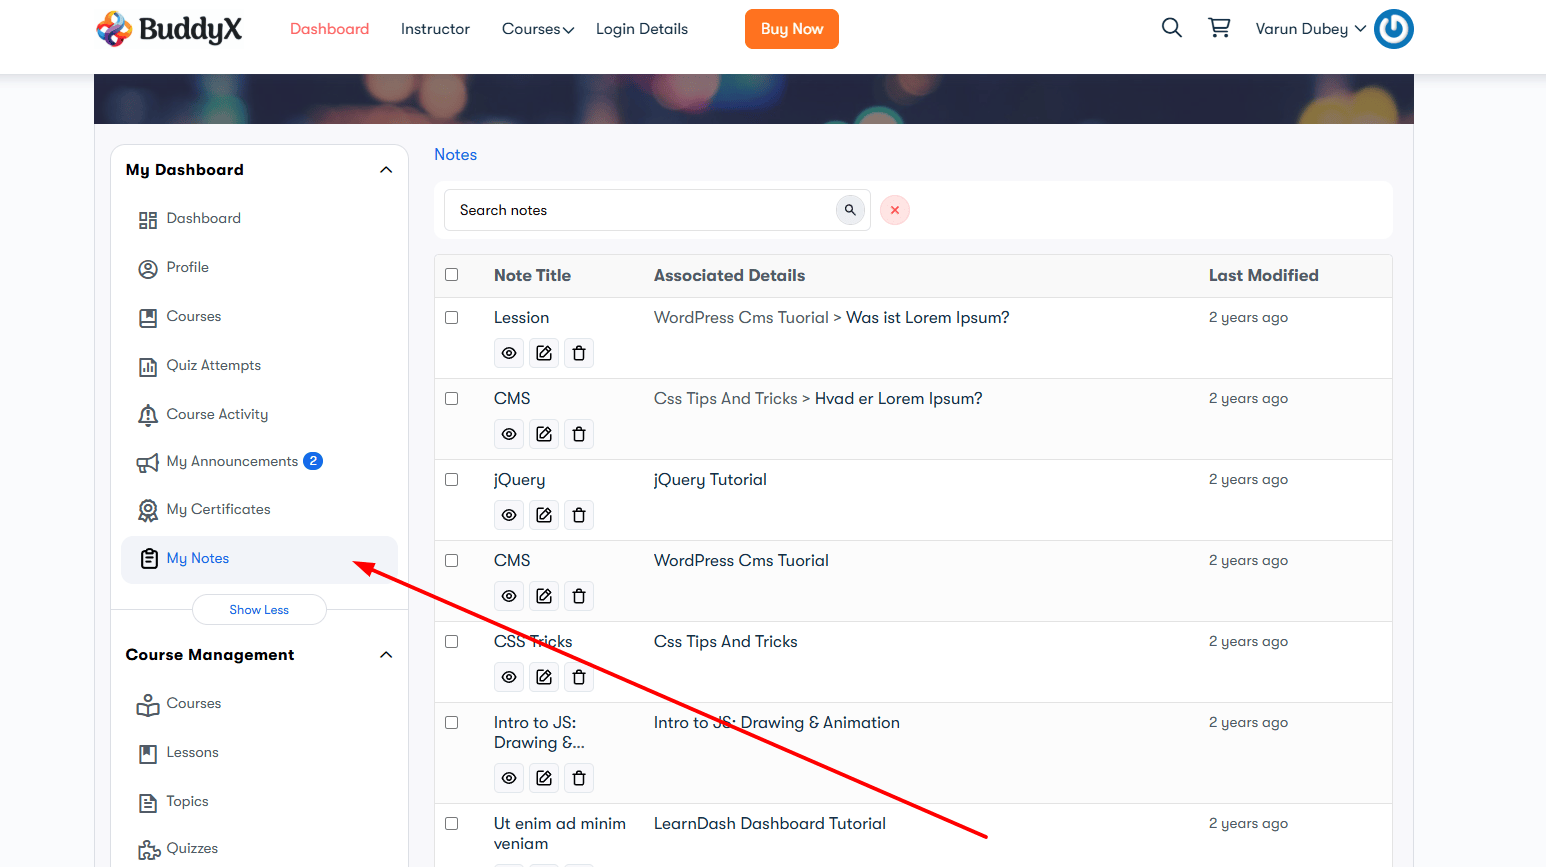1546x867 pixels.
Task: Edit the jQuery note with pencil icon
Action: coord(544,515)
